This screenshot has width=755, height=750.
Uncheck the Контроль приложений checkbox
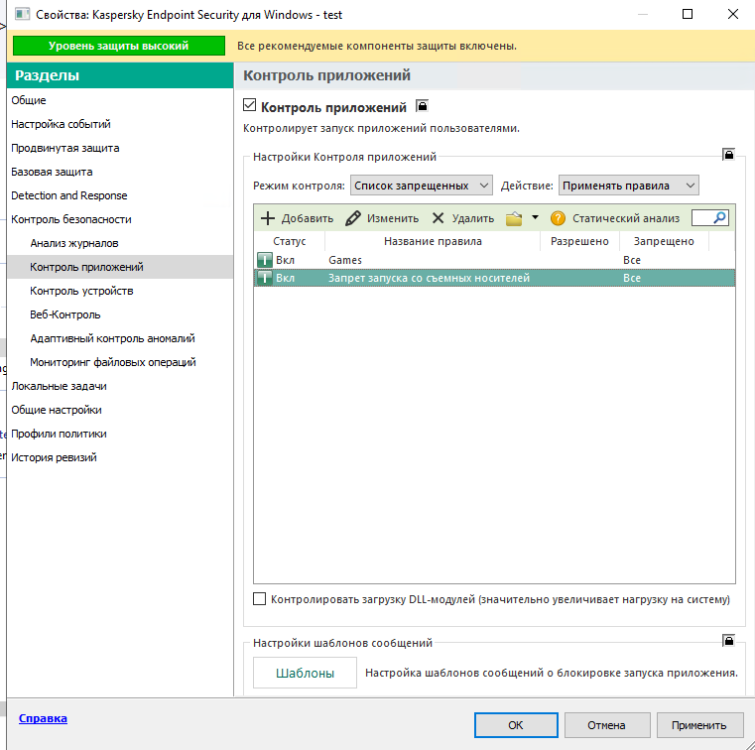tap(249, 105)
